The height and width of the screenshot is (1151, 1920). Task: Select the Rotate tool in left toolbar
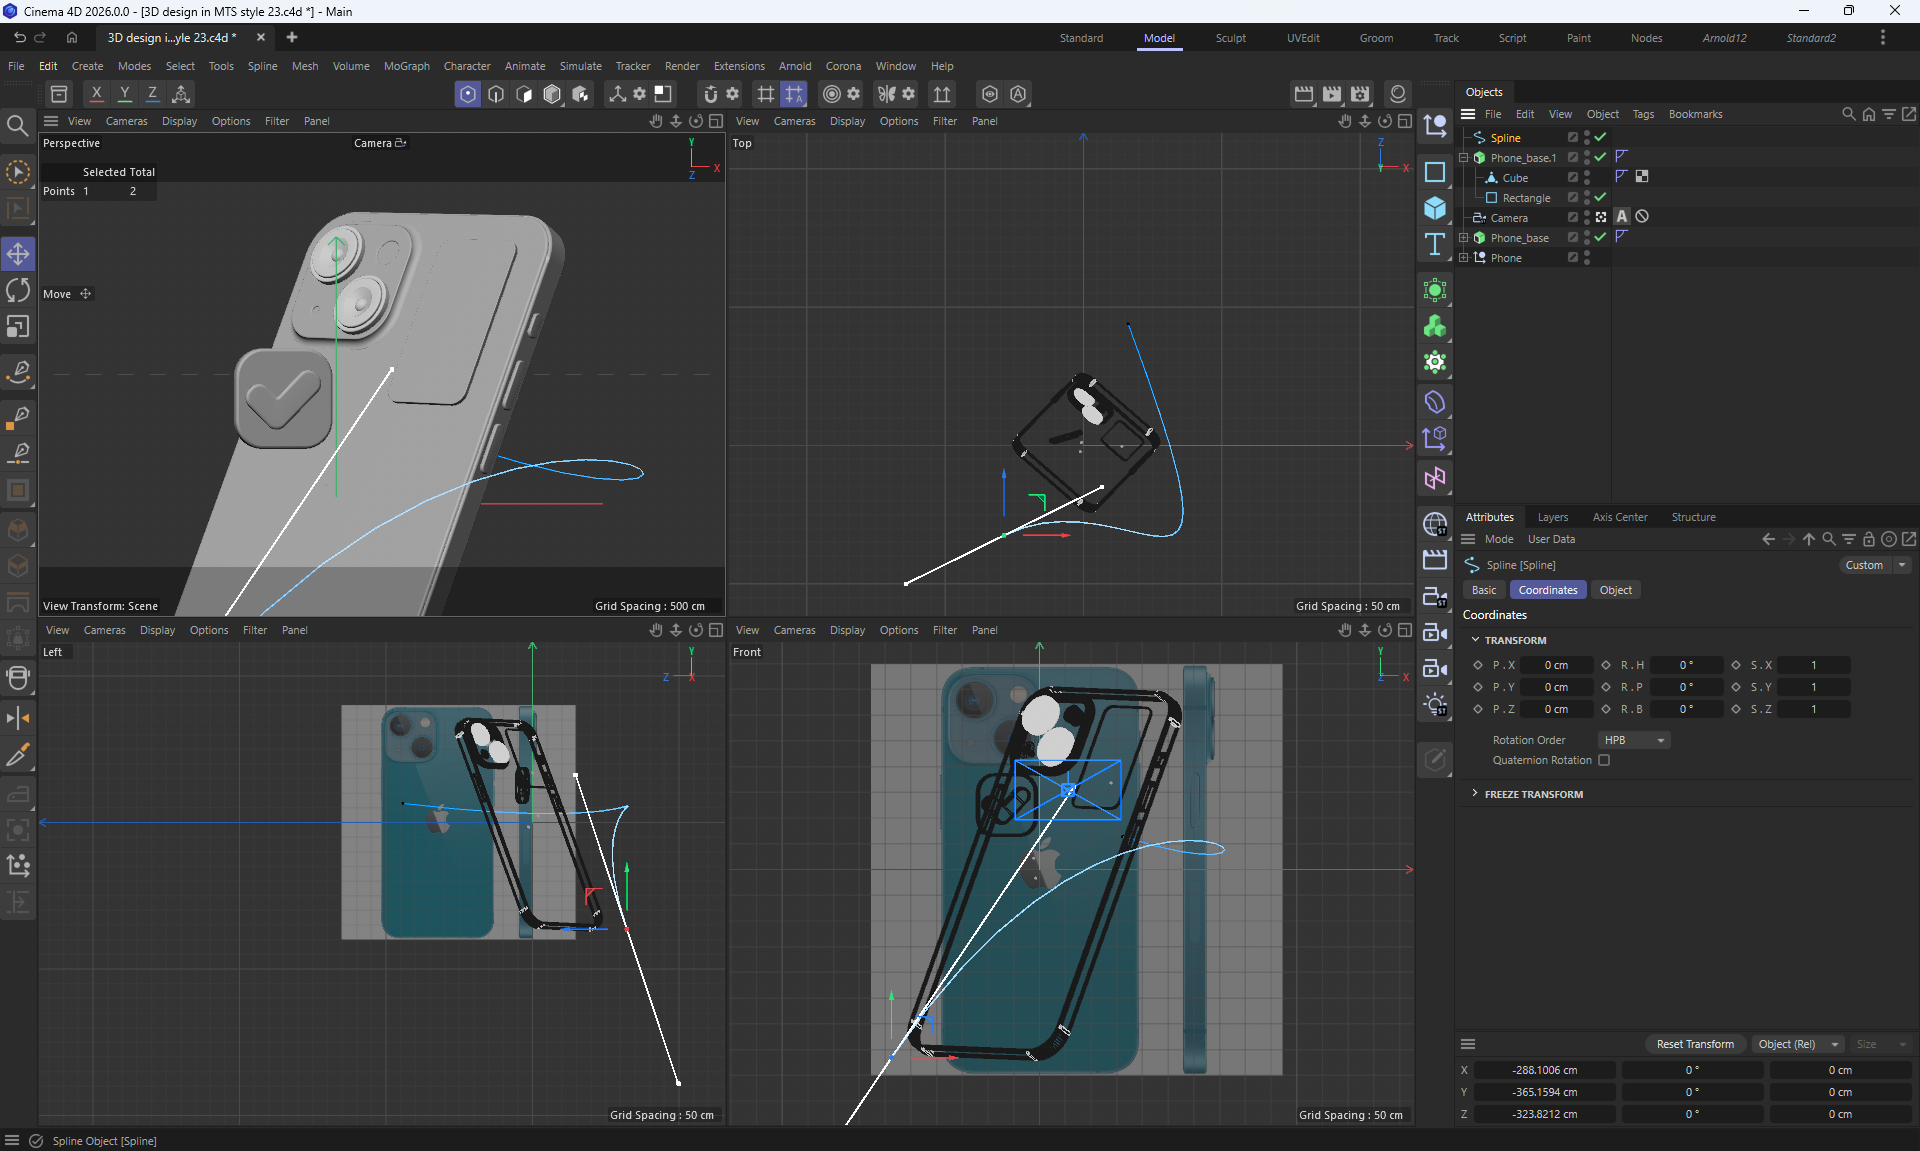click(18, 290)
